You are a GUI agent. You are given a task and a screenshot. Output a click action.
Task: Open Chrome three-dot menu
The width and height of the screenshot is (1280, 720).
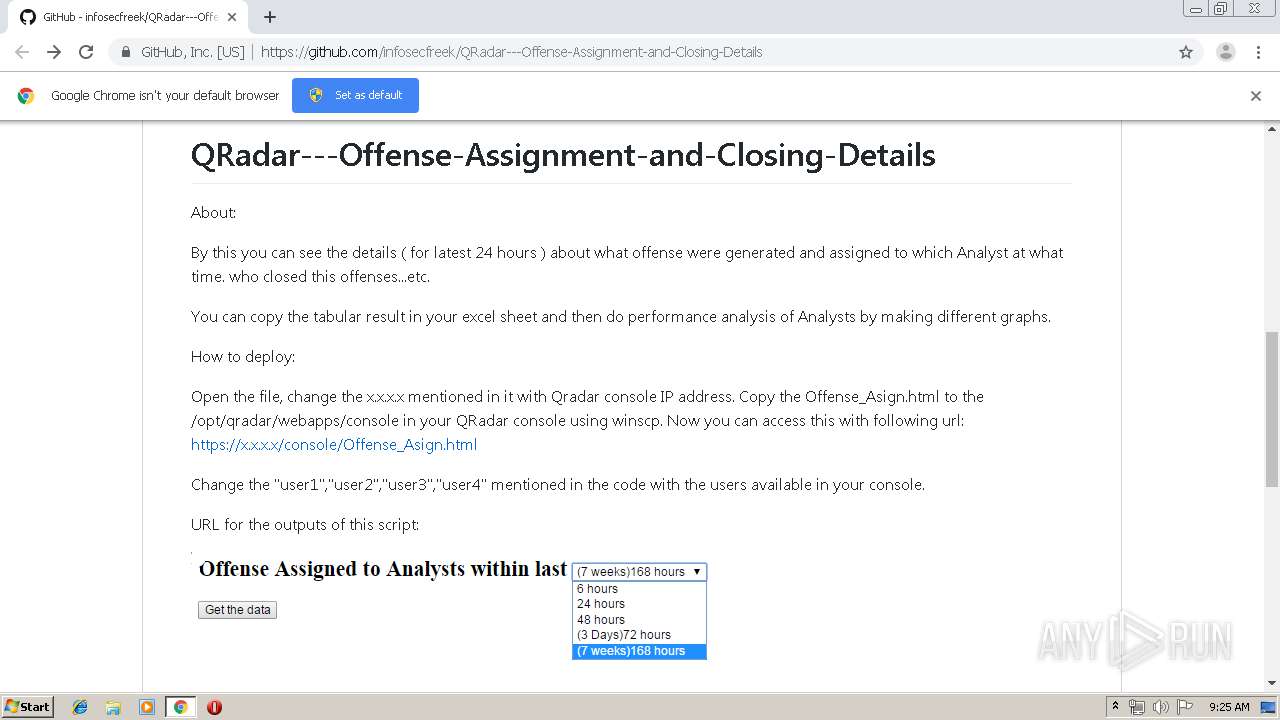pos(1258,52)
